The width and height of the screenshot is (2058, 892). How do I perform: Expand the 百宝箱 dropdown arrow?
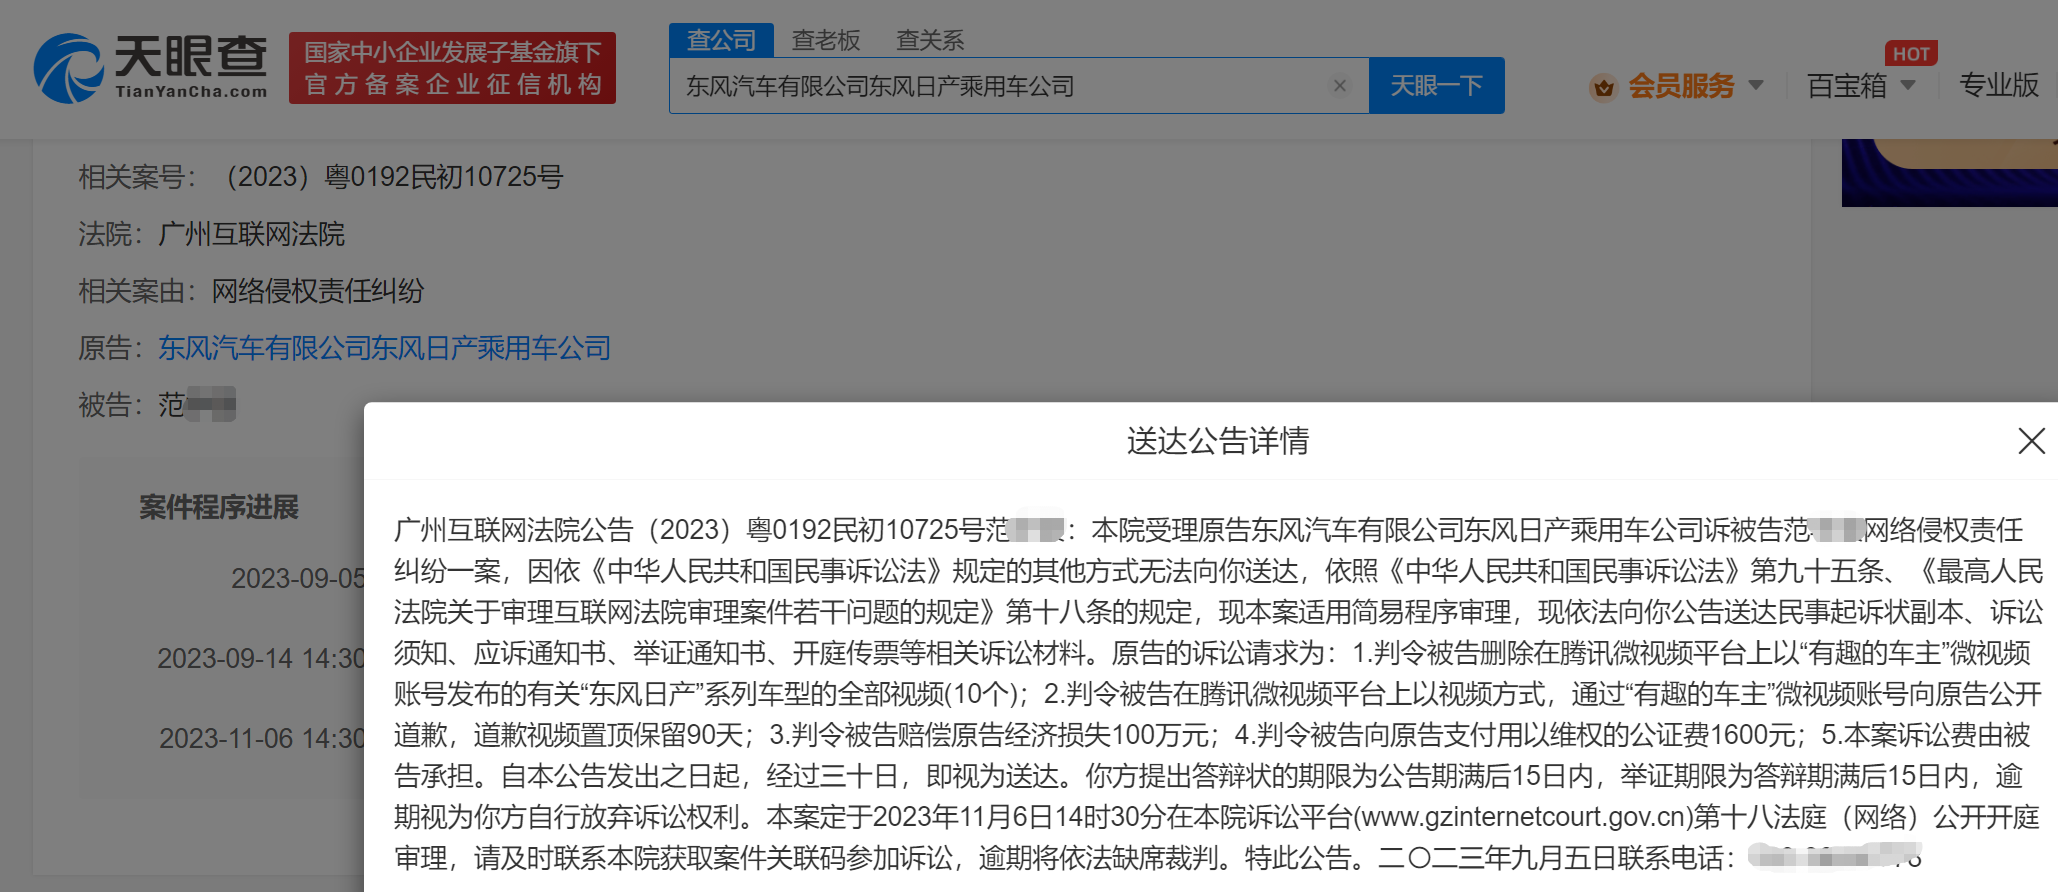pyautogui.click(x=1908, y=86)
